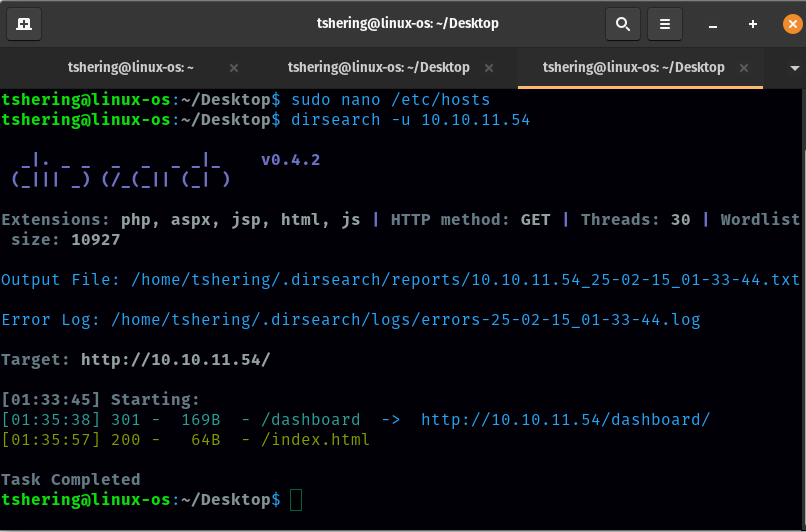Screen dimensions: 806x532
Task: Close the terminal with orange X button
Action: click(793, 24)
